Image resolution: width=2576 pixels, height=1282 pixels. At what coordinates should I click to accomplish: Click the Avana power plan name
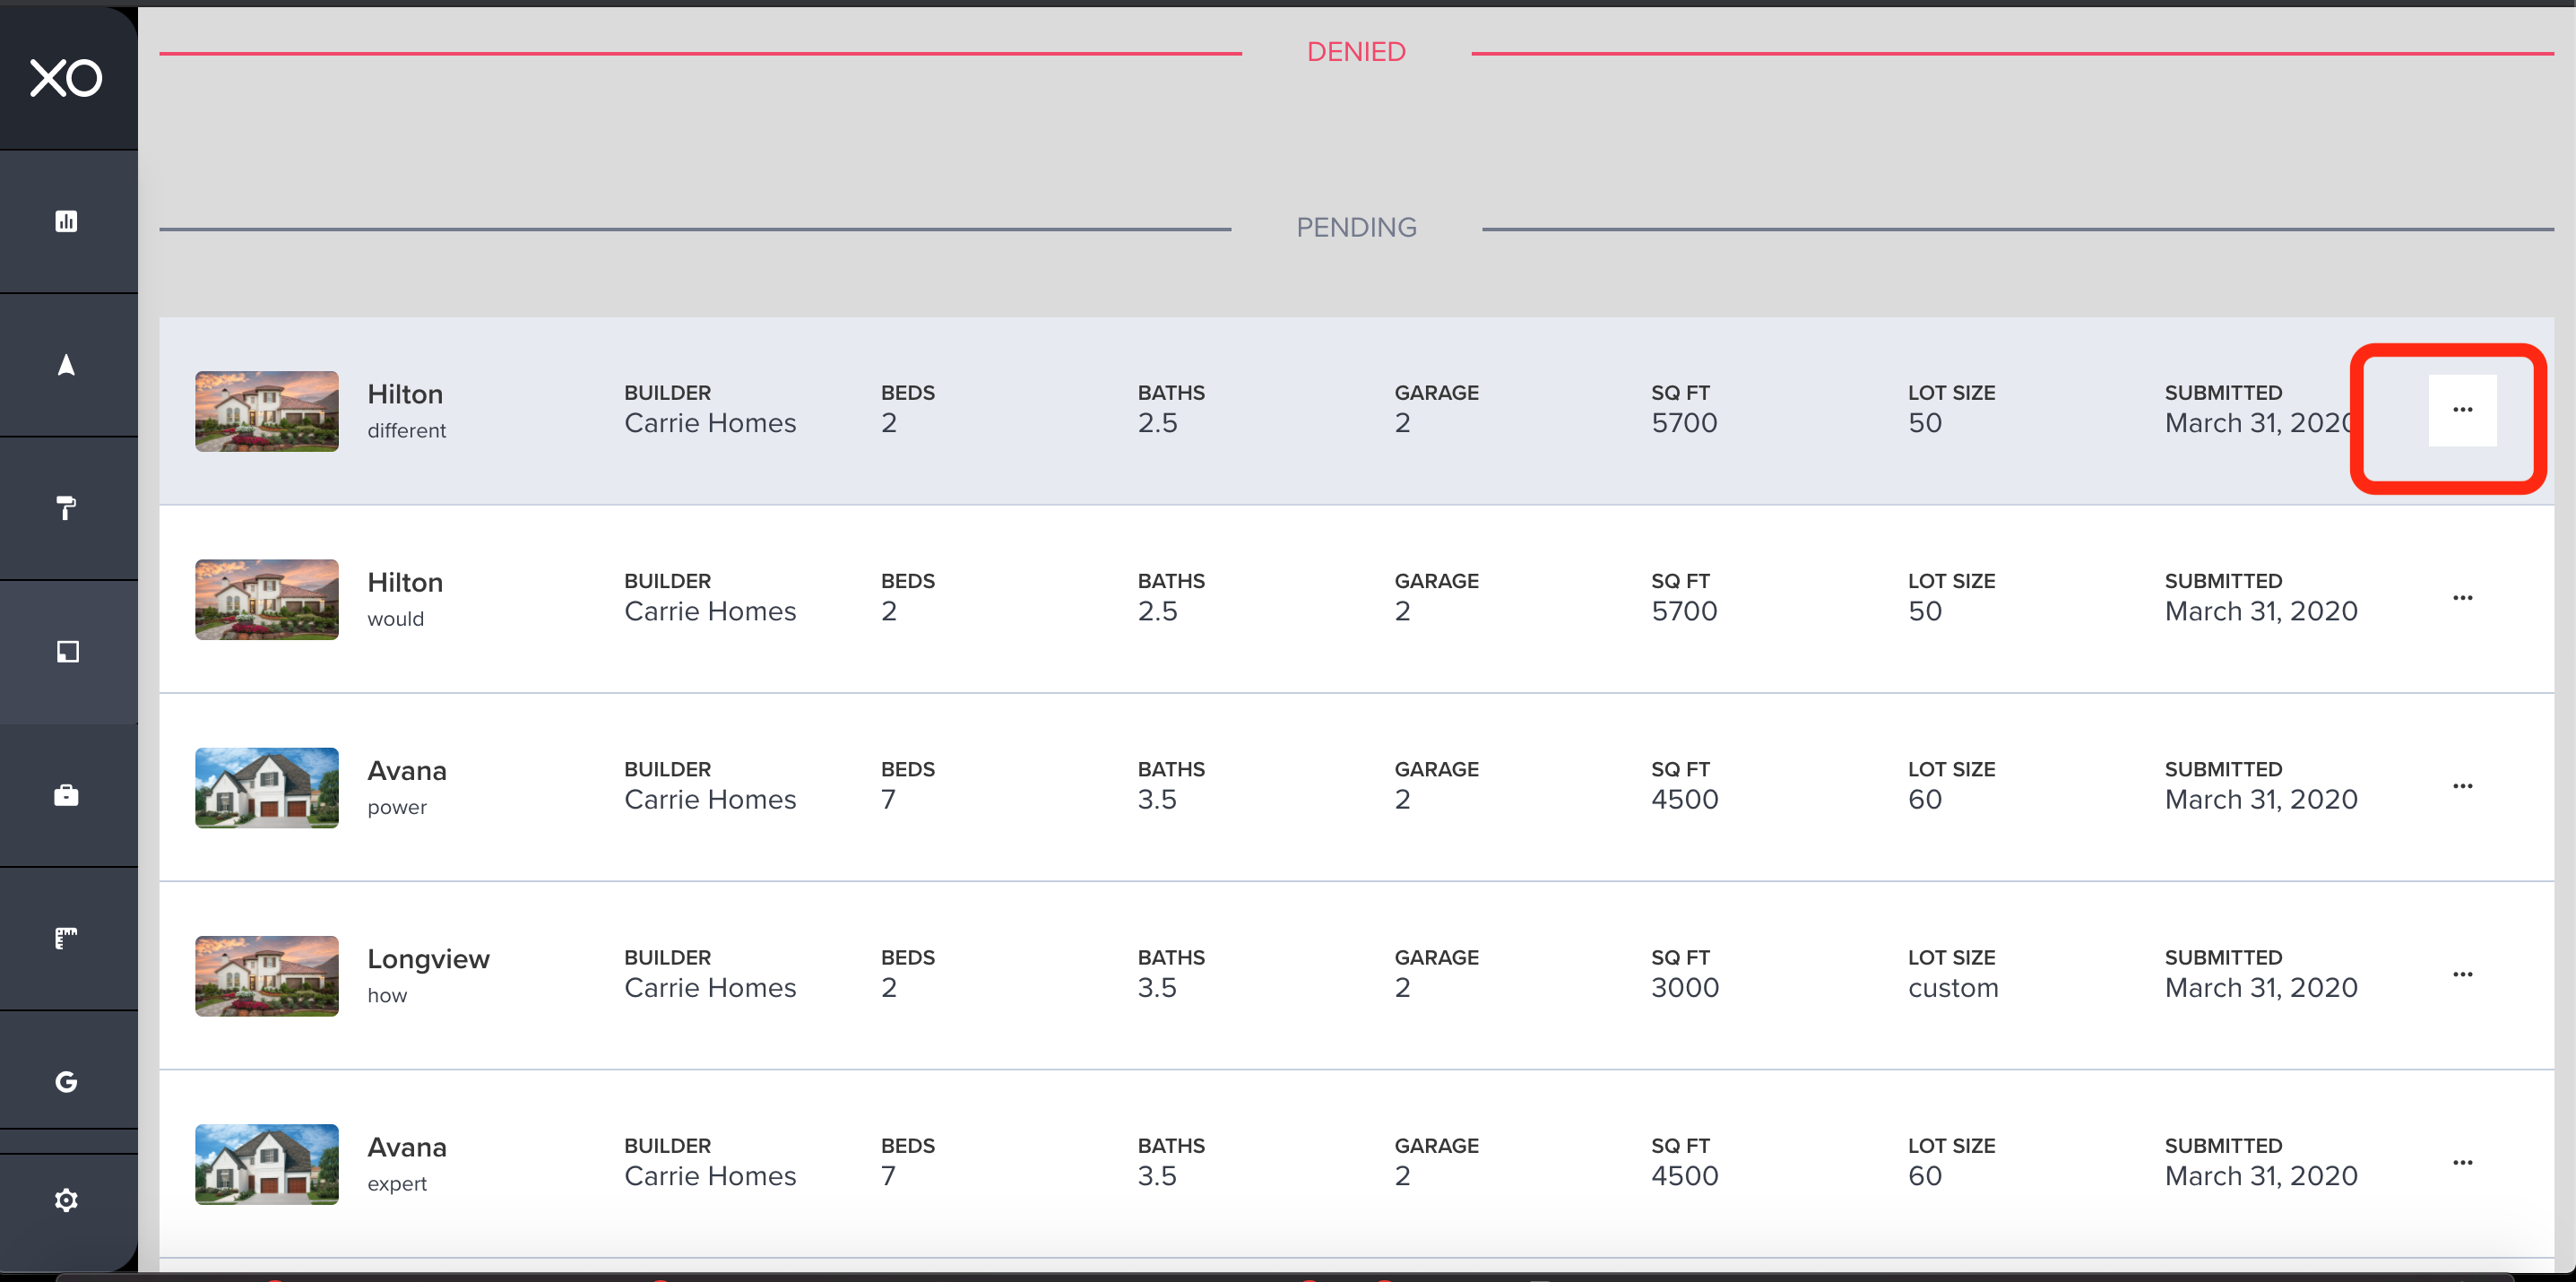click(406, 771)
